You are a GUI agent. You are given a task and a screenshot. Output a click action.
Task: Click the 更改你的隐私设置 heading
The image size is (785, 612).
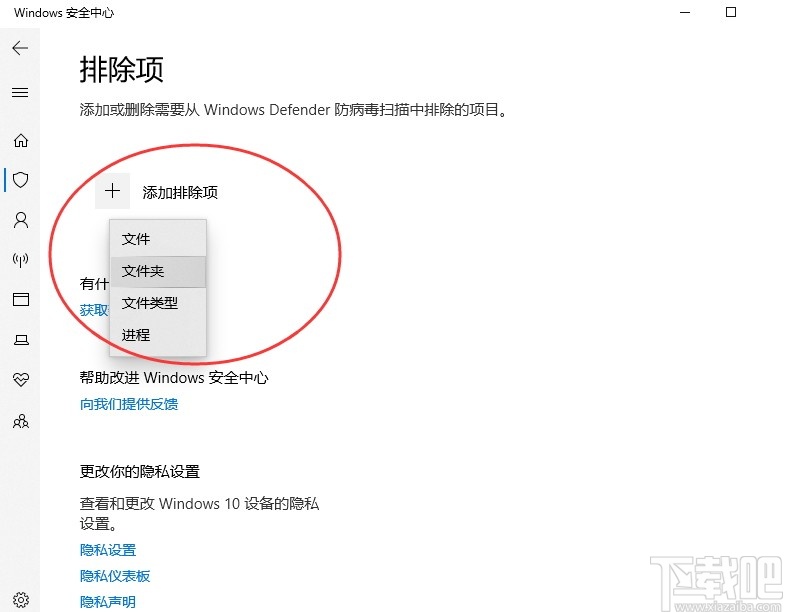pyautogui.click(x=140, y=472)
